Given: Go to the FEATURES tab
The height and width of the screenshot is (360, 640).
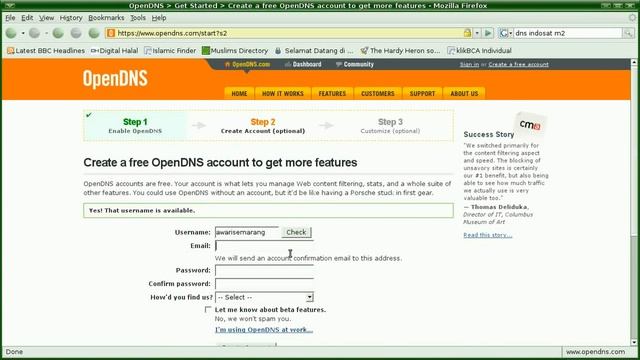Looking at the screenshot, I should pos(332,93).
